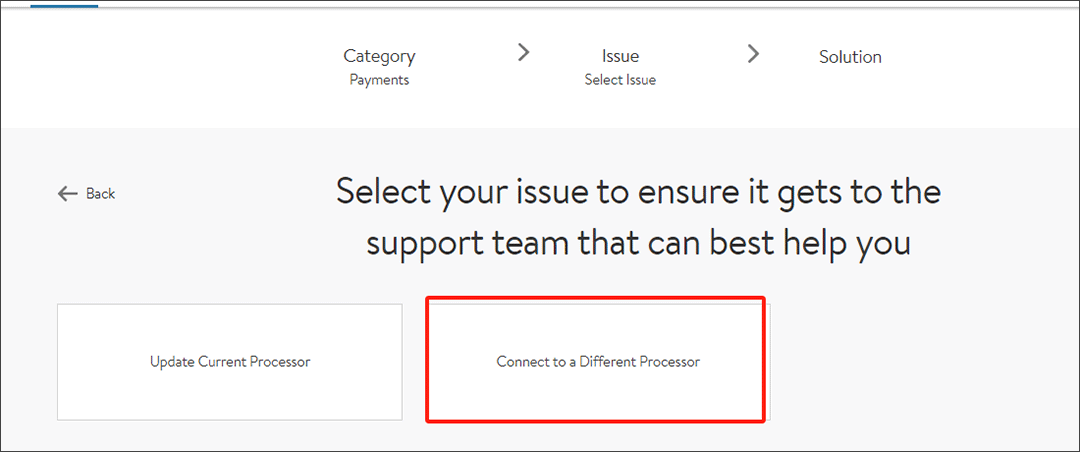Choose the Update Current Processor card
1080x452 pixels.
tap(230, 362)
